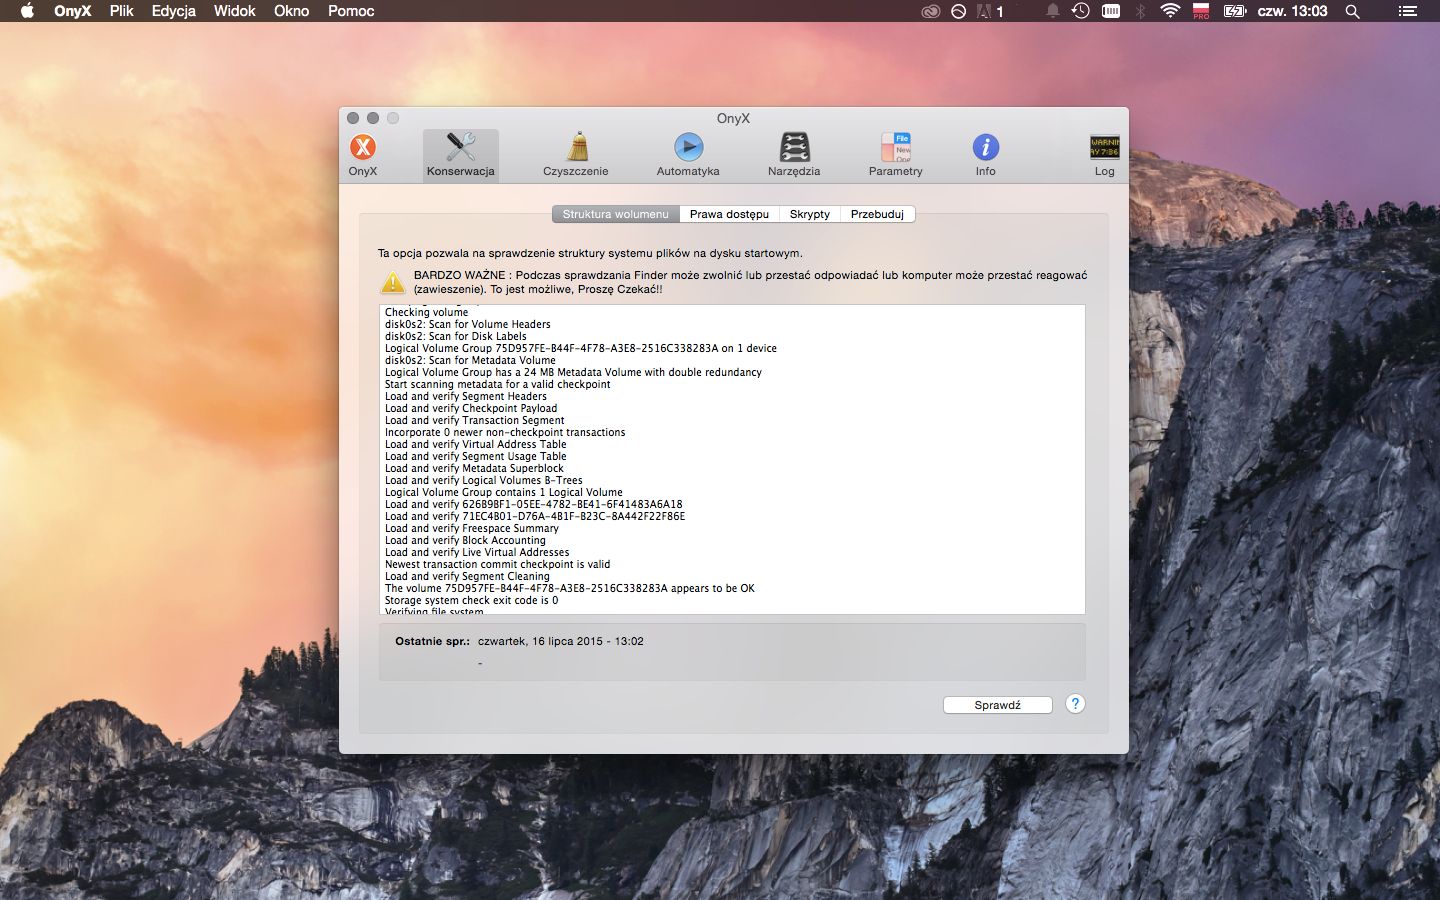
Task: Click the log line 'Load and verify Freespace Summary'
Action: [x=471, y=528]
